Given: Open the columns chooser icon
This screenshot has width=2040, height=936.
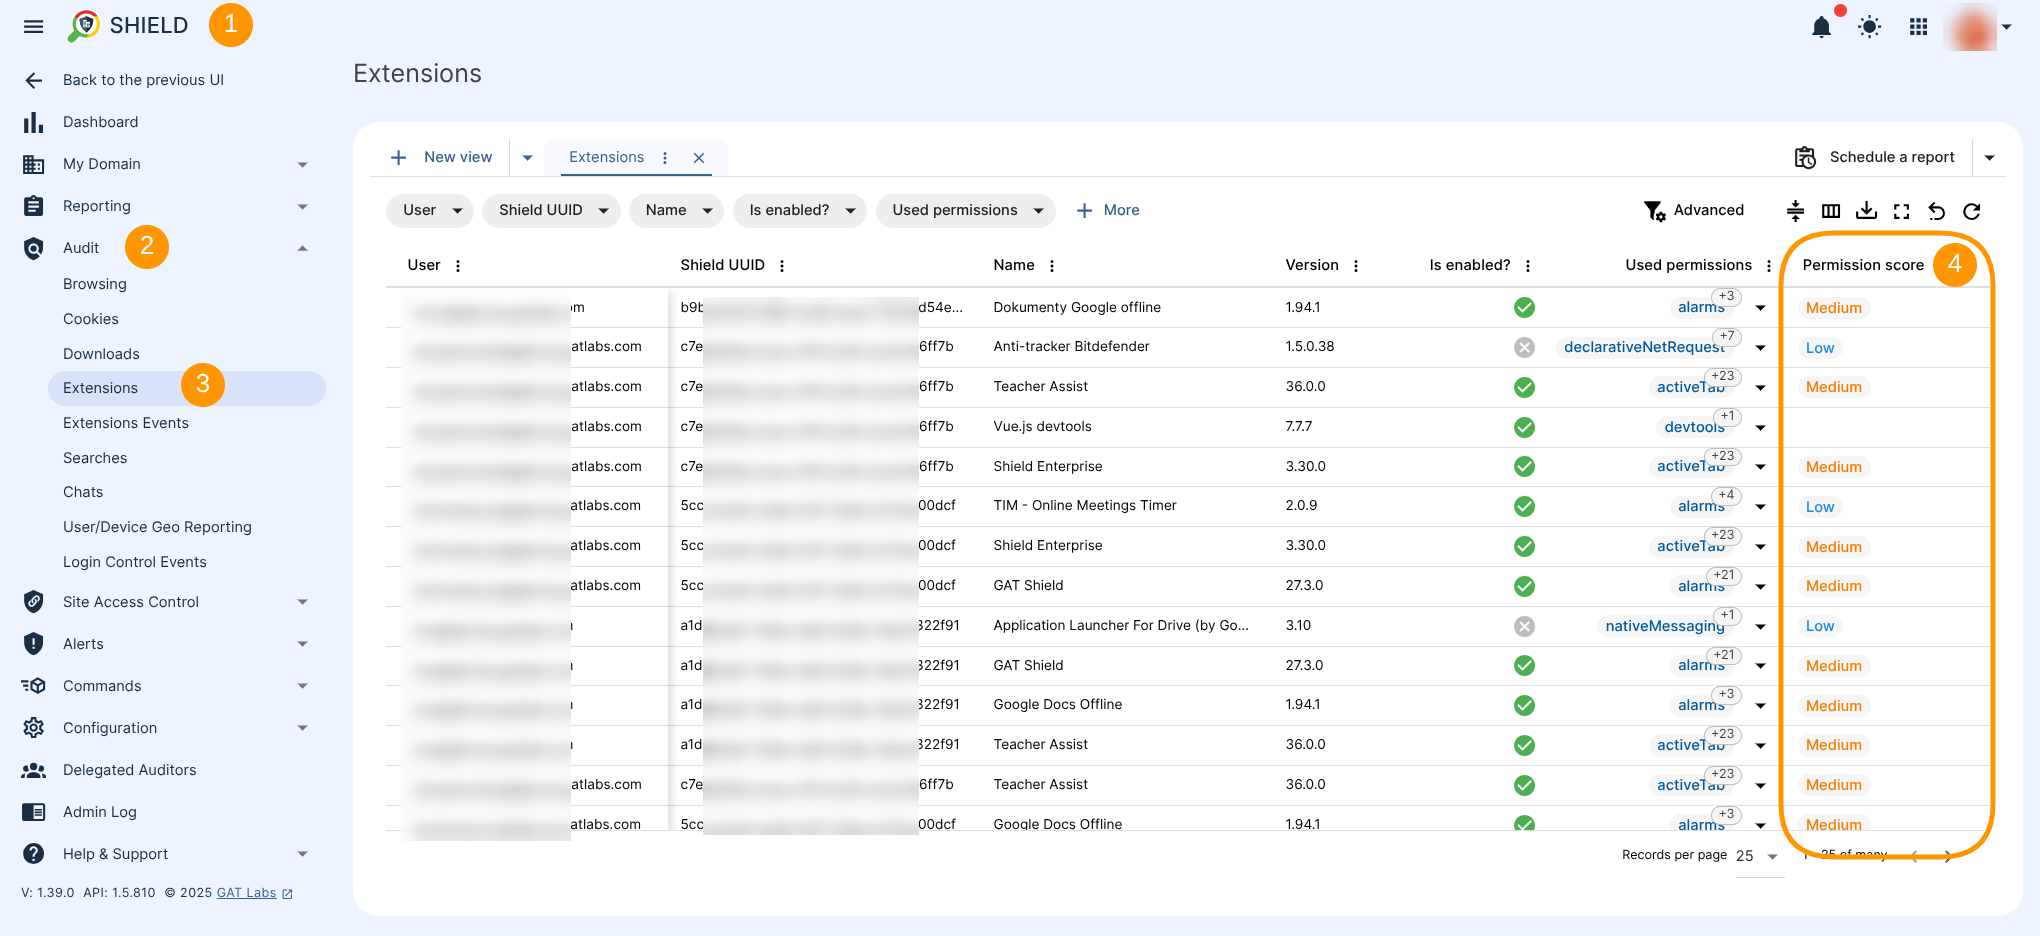Looking at the screenshot, I should tap(1831, 211).
